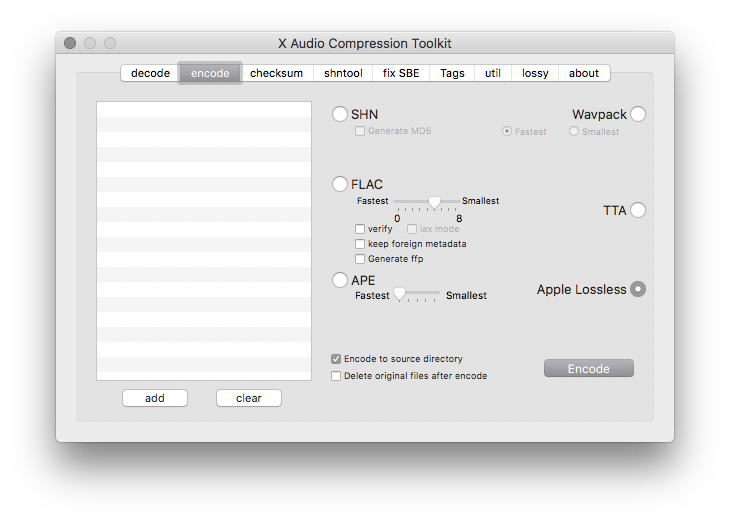This screenshot has width=730, height=522.
Task: Click the FLAC compression level slider
Action: [427, 202]
